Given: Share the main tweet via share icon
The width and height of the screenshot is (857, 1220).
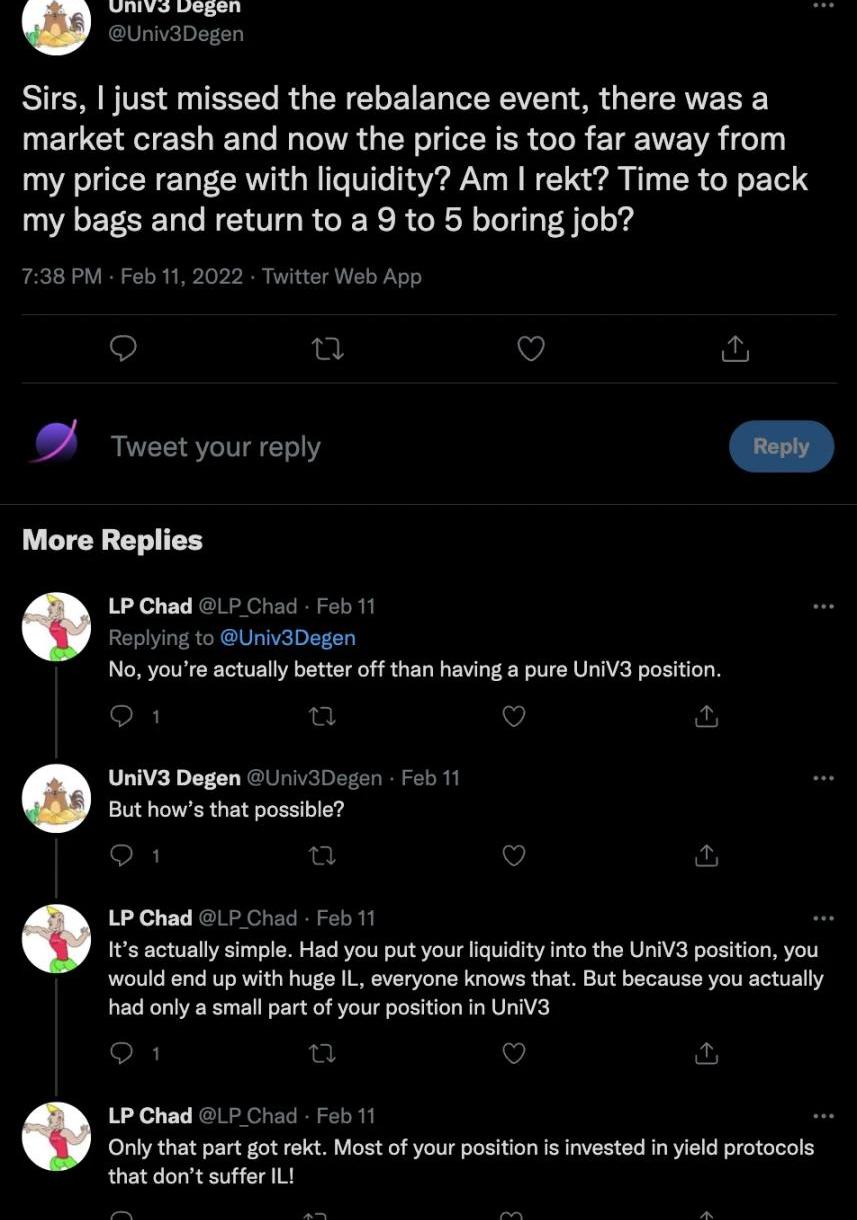Looking at the screenshot, I should [x=735, y=349].
